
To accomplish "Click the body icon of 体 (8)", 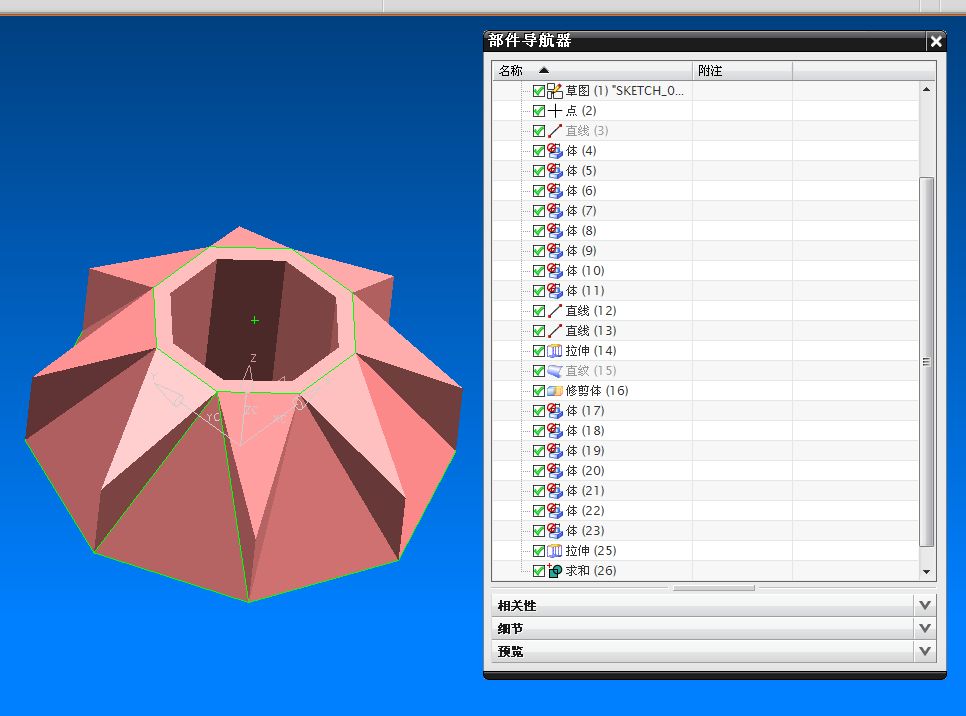I will coord(554,231).
